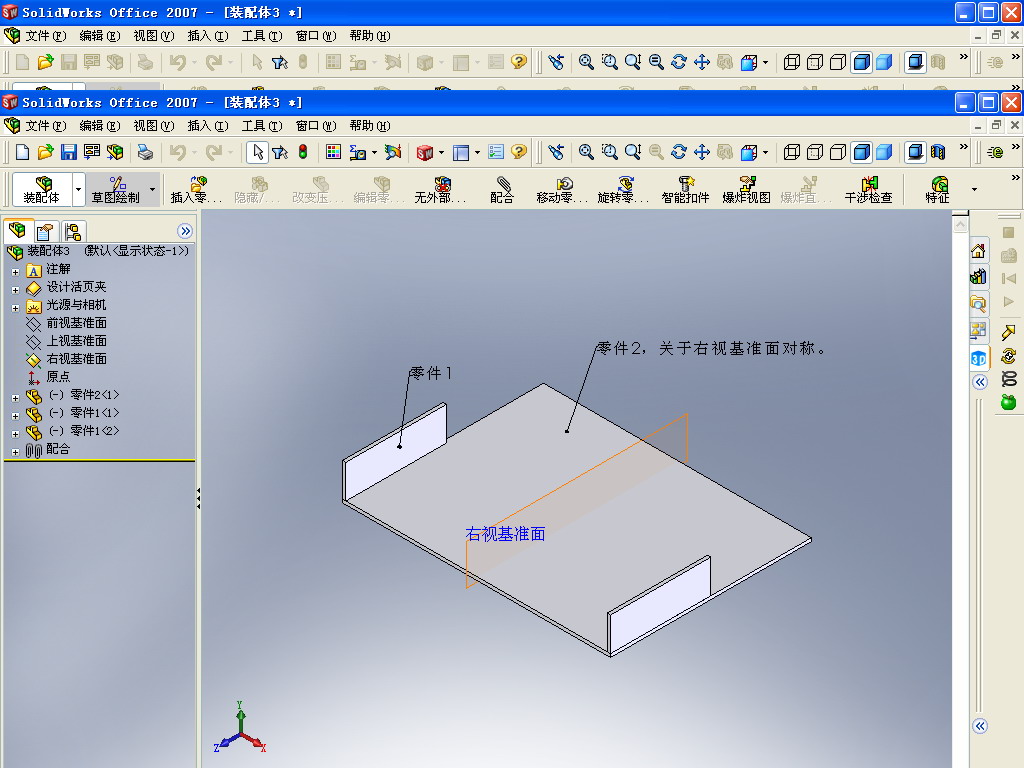The image size is (1024, 768).
Task: Click the New document icon in front window
Action: [22, 152]
